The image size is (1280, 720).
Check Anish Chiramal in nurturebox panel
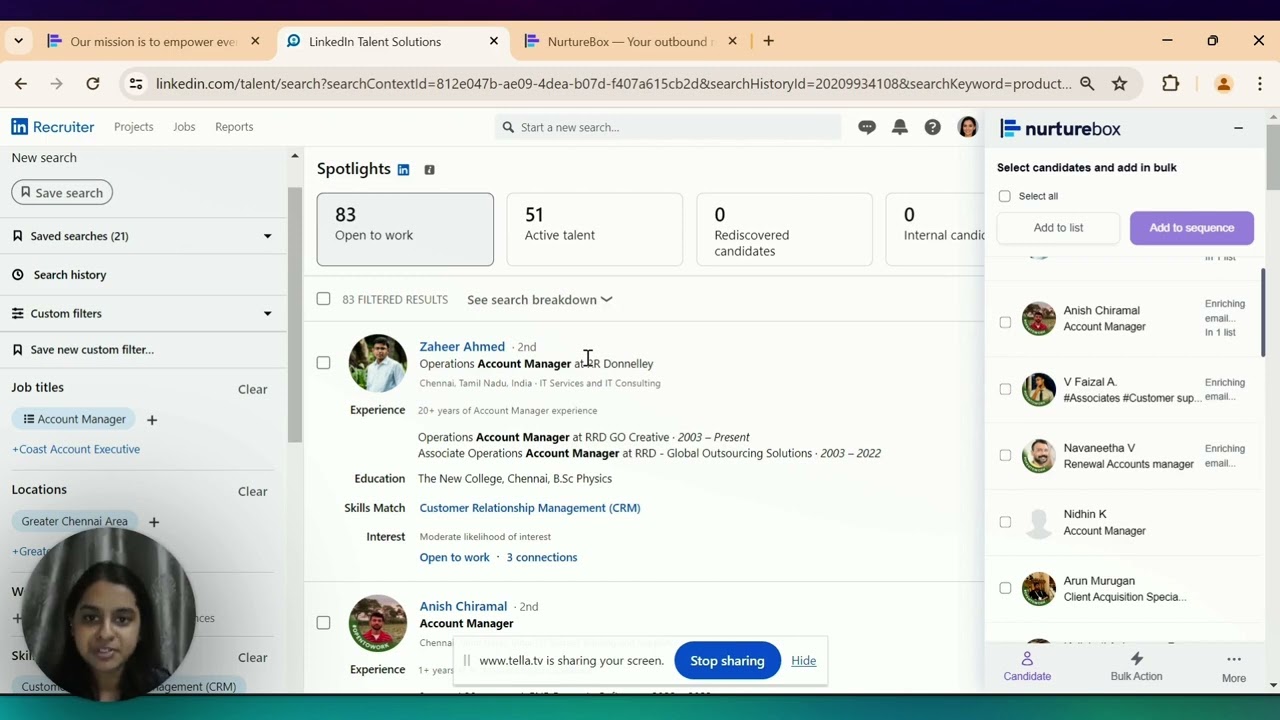[x=1005, y=323]
